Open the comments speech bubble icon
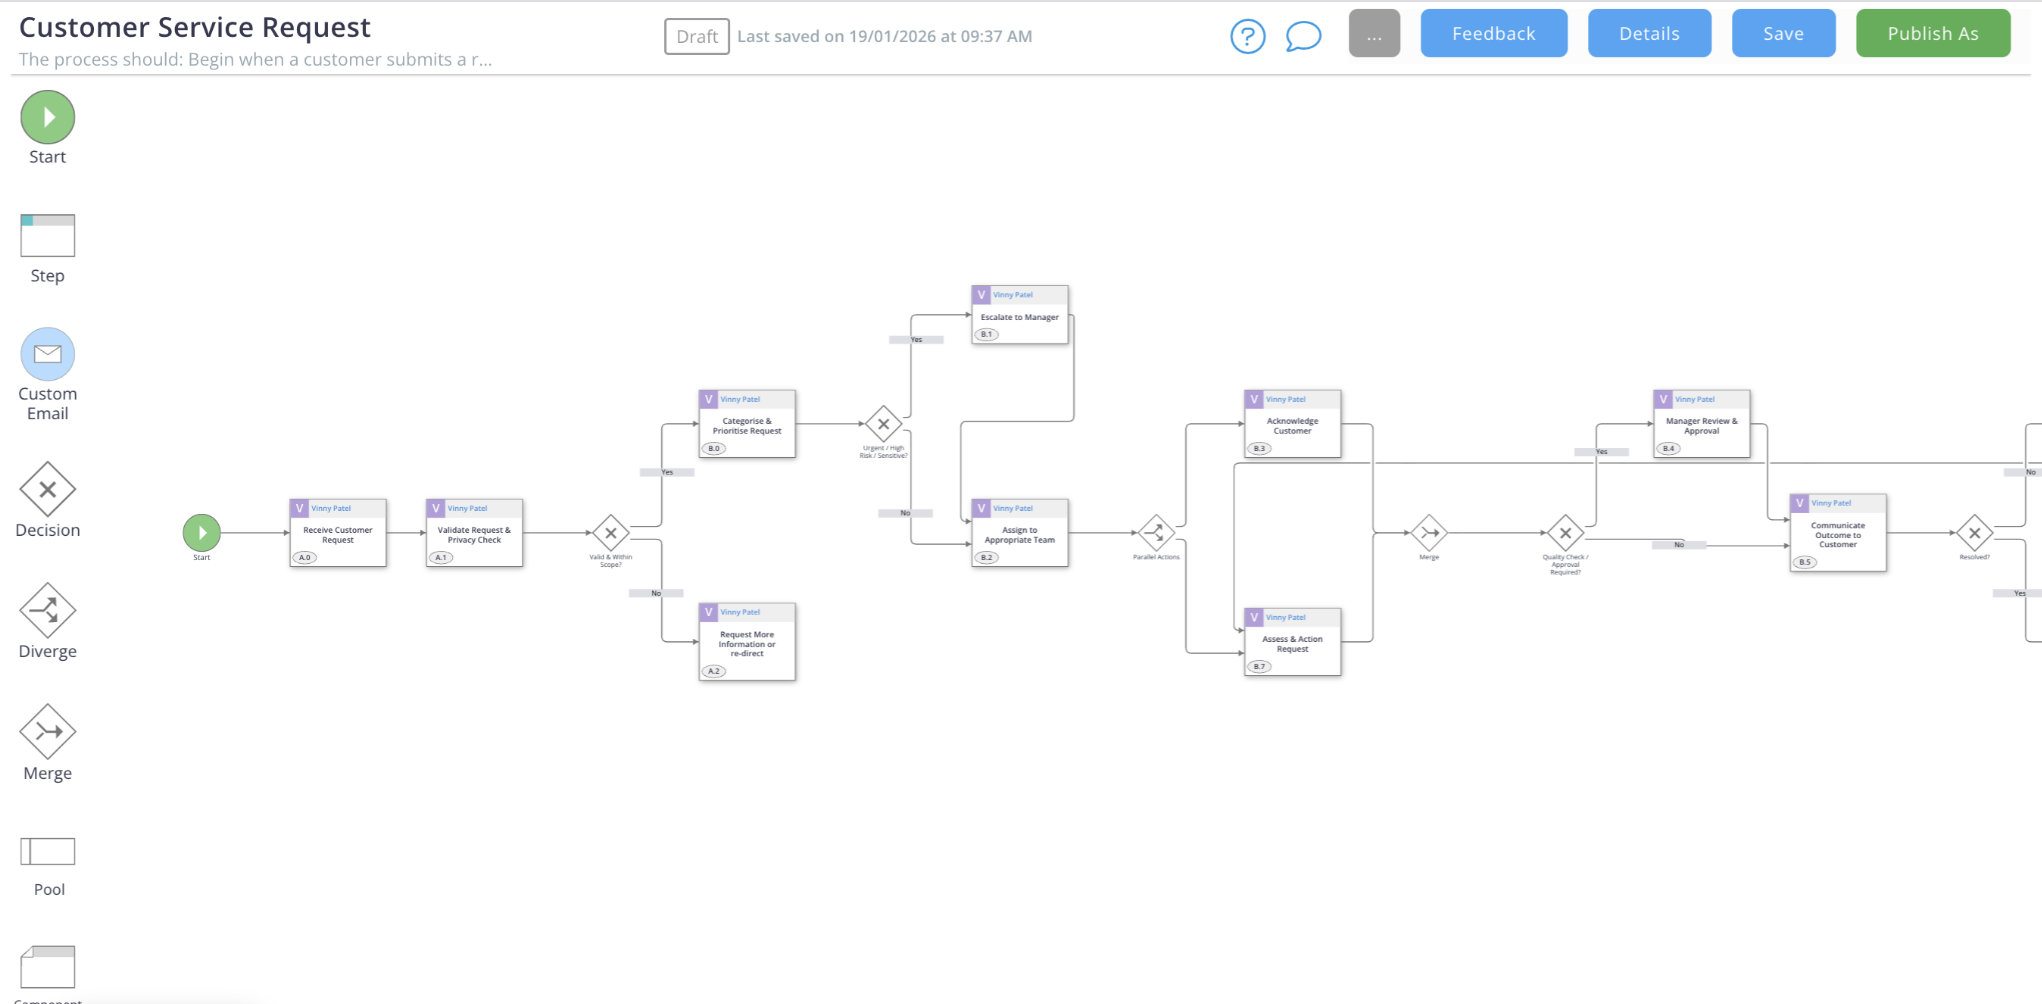This screenshot has width=2042, height=1004. 1303,36
